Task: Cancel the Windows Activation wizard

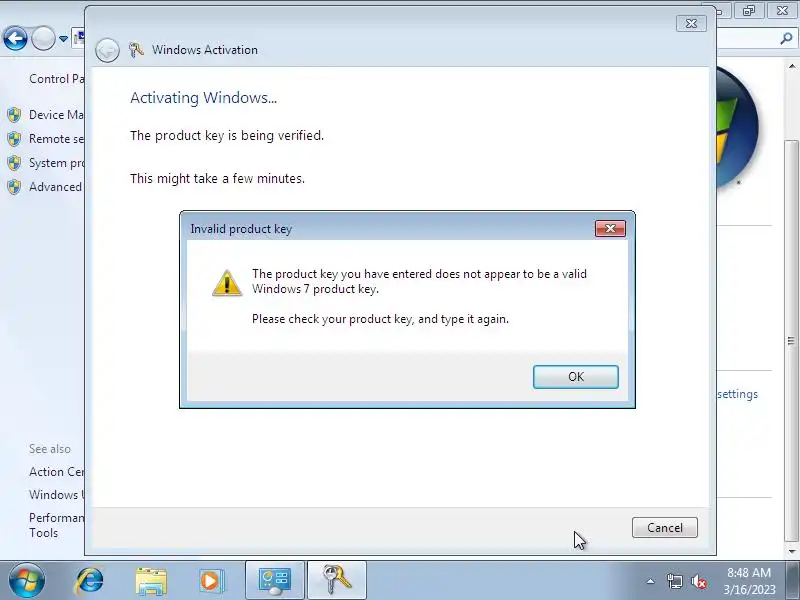Action: point(664,528)
